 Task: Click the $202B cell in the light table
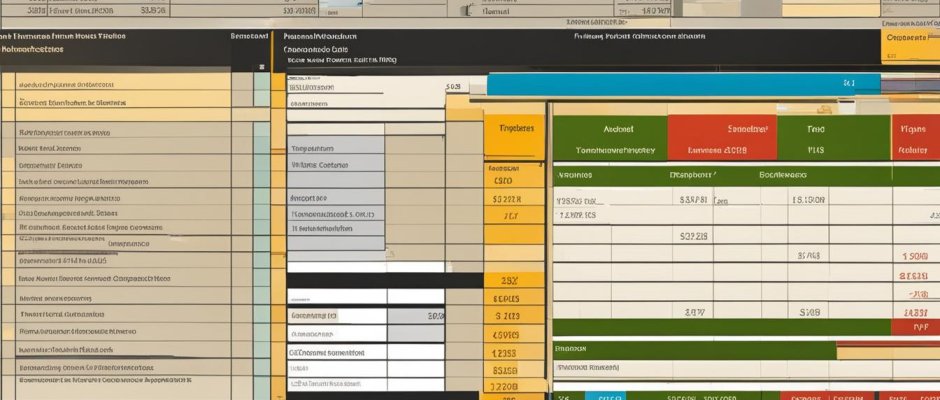[x=693, y=237]
